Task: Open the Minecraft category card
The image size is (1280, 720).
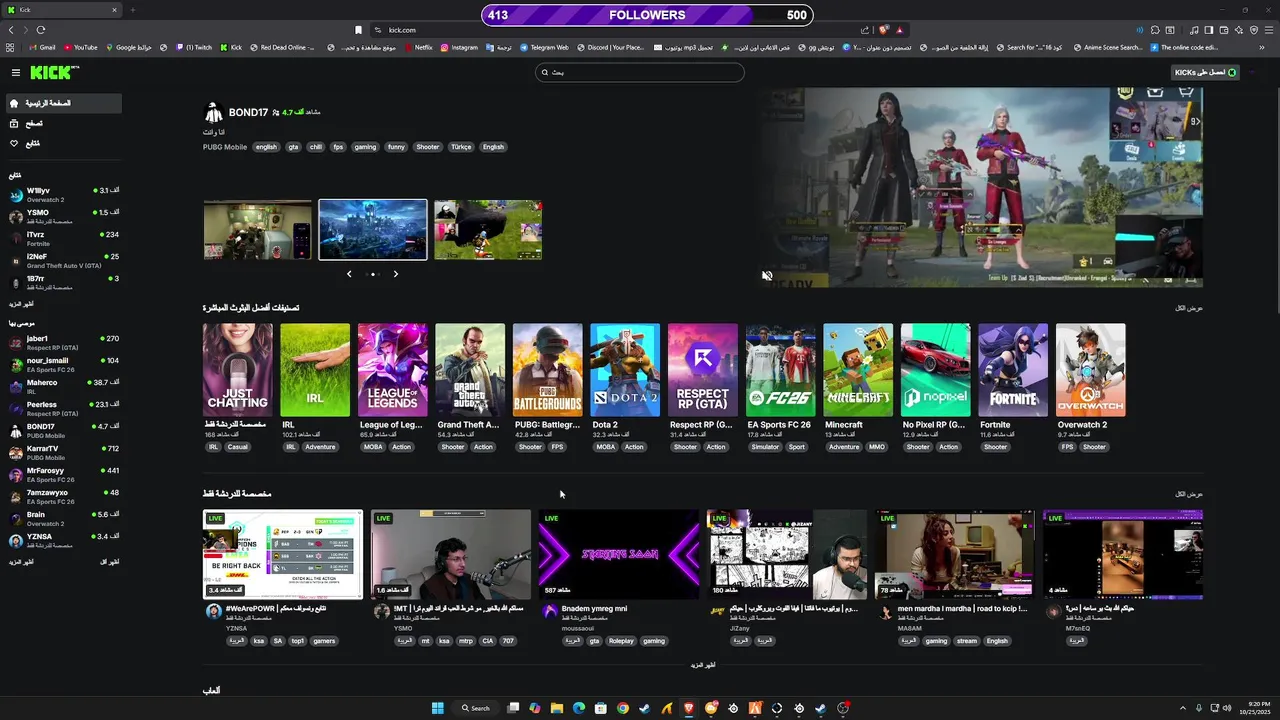Action: pyautogui.click(x=858, y=370)
